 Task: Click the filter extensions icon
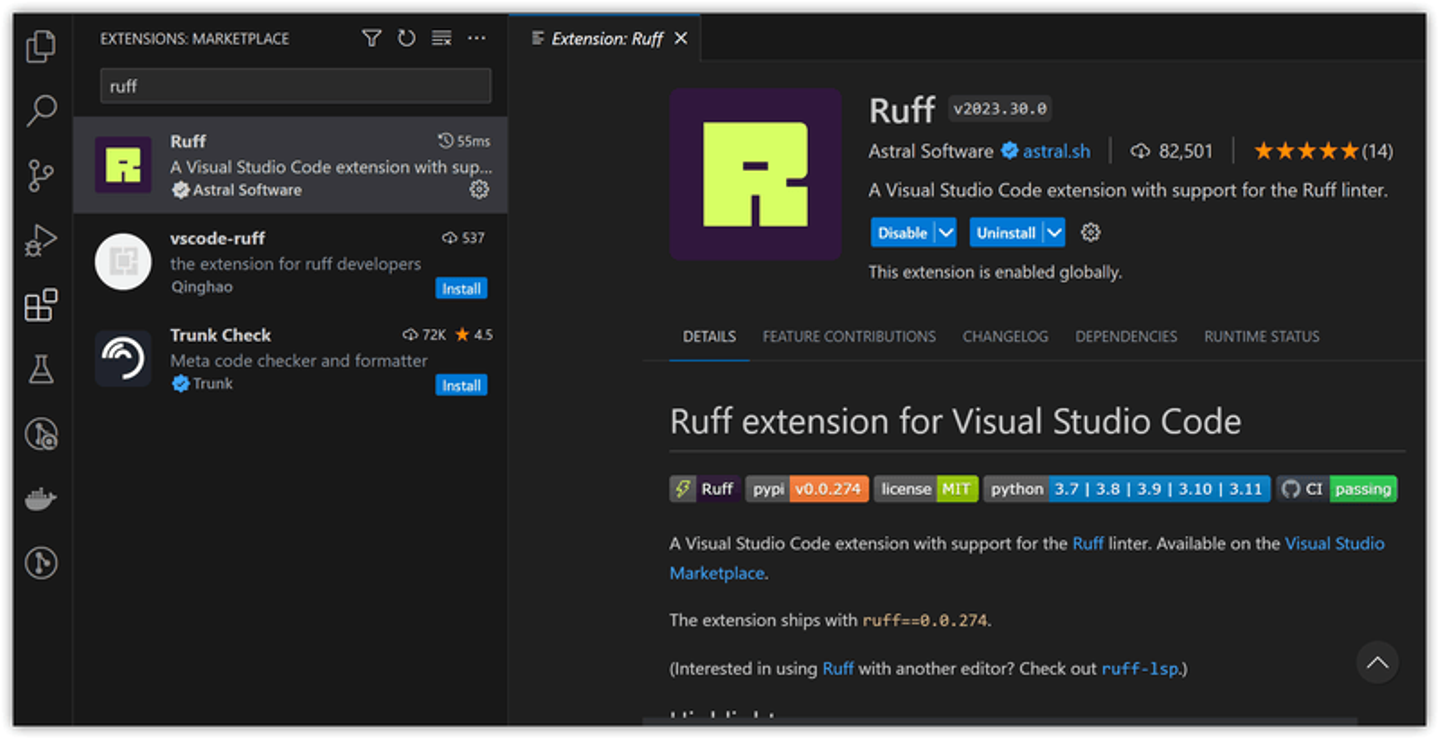(371, 38)
